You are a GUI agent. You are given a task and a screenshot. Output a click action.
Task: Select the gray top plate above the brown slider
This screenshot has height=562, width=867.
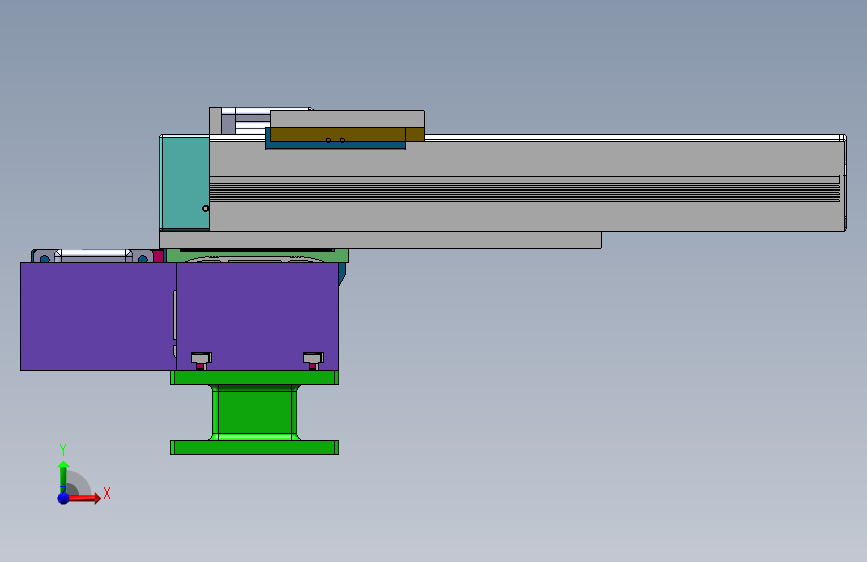click(x=347, y=119)
